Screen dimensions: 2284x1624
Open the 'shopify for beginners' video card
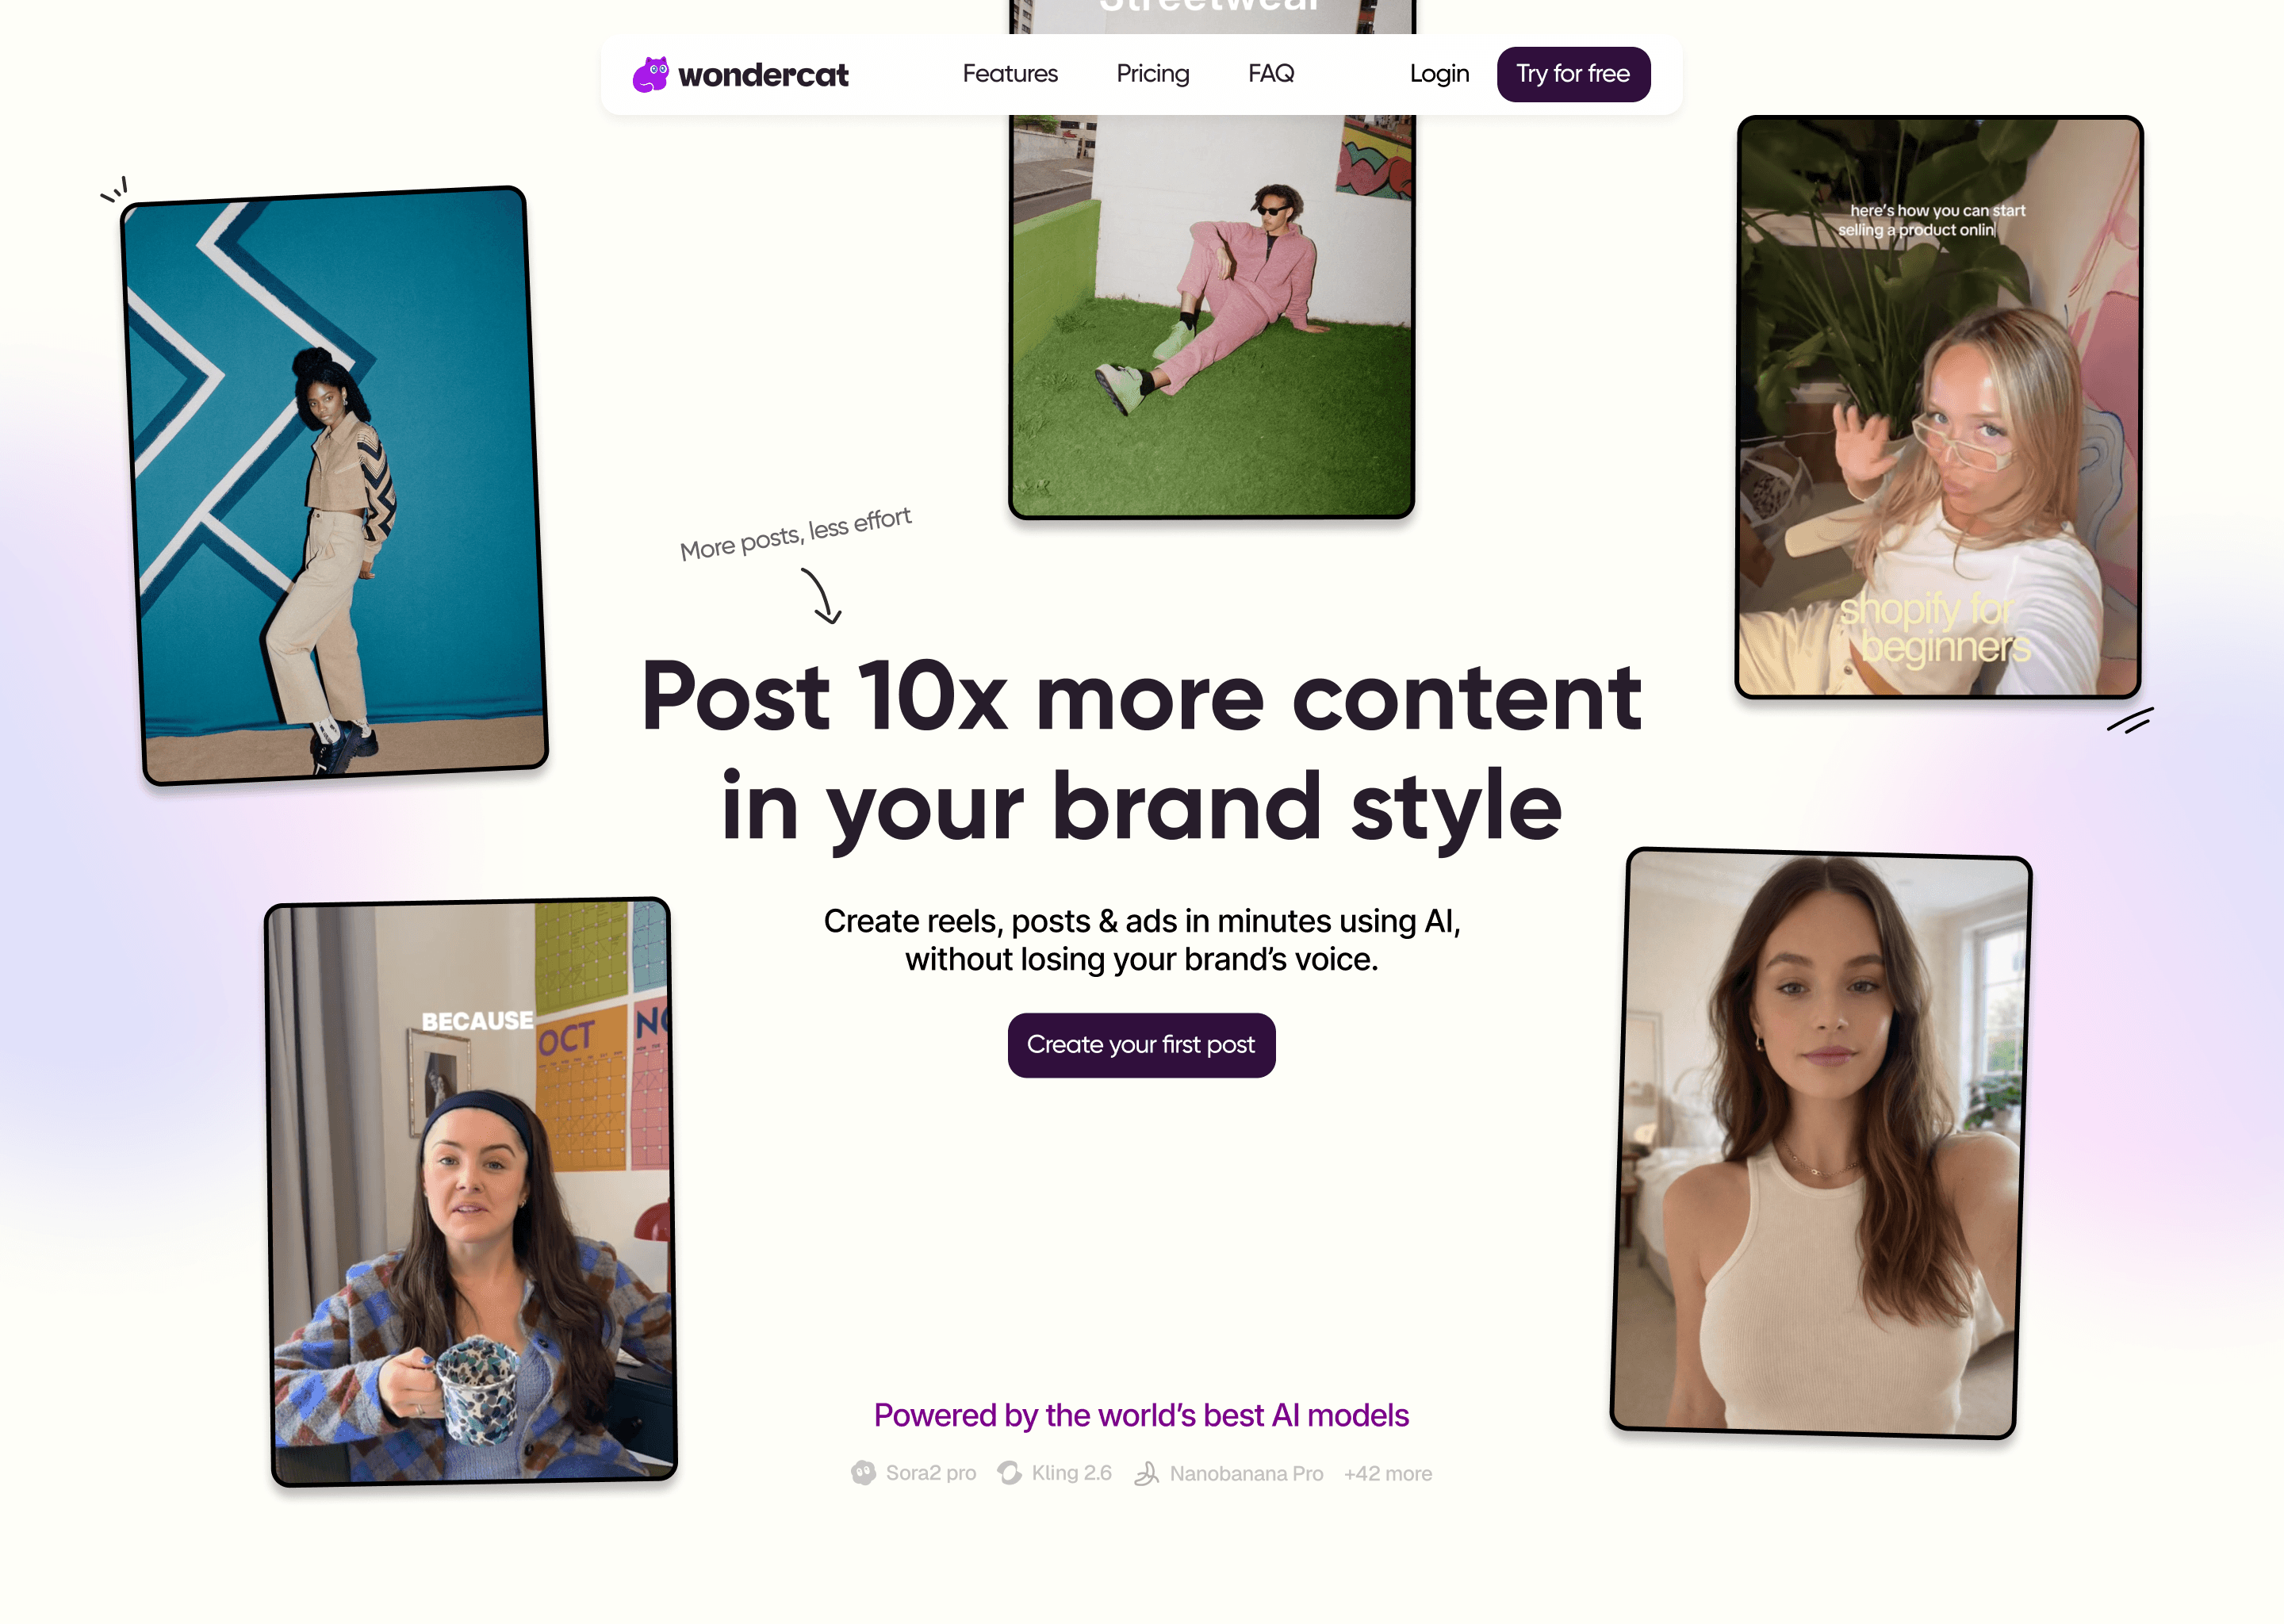tap(1938, 407)
